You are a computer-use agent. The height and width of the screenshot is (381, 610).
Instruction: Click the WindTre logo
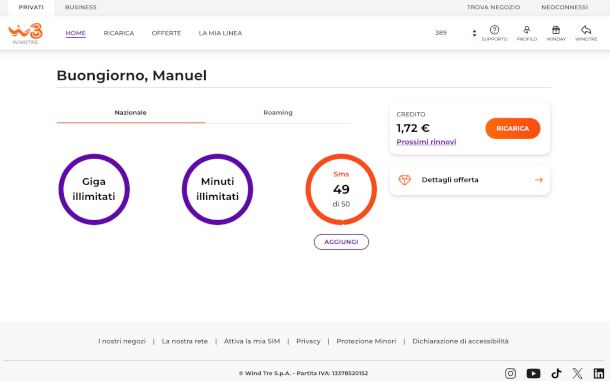click(26, 33)
